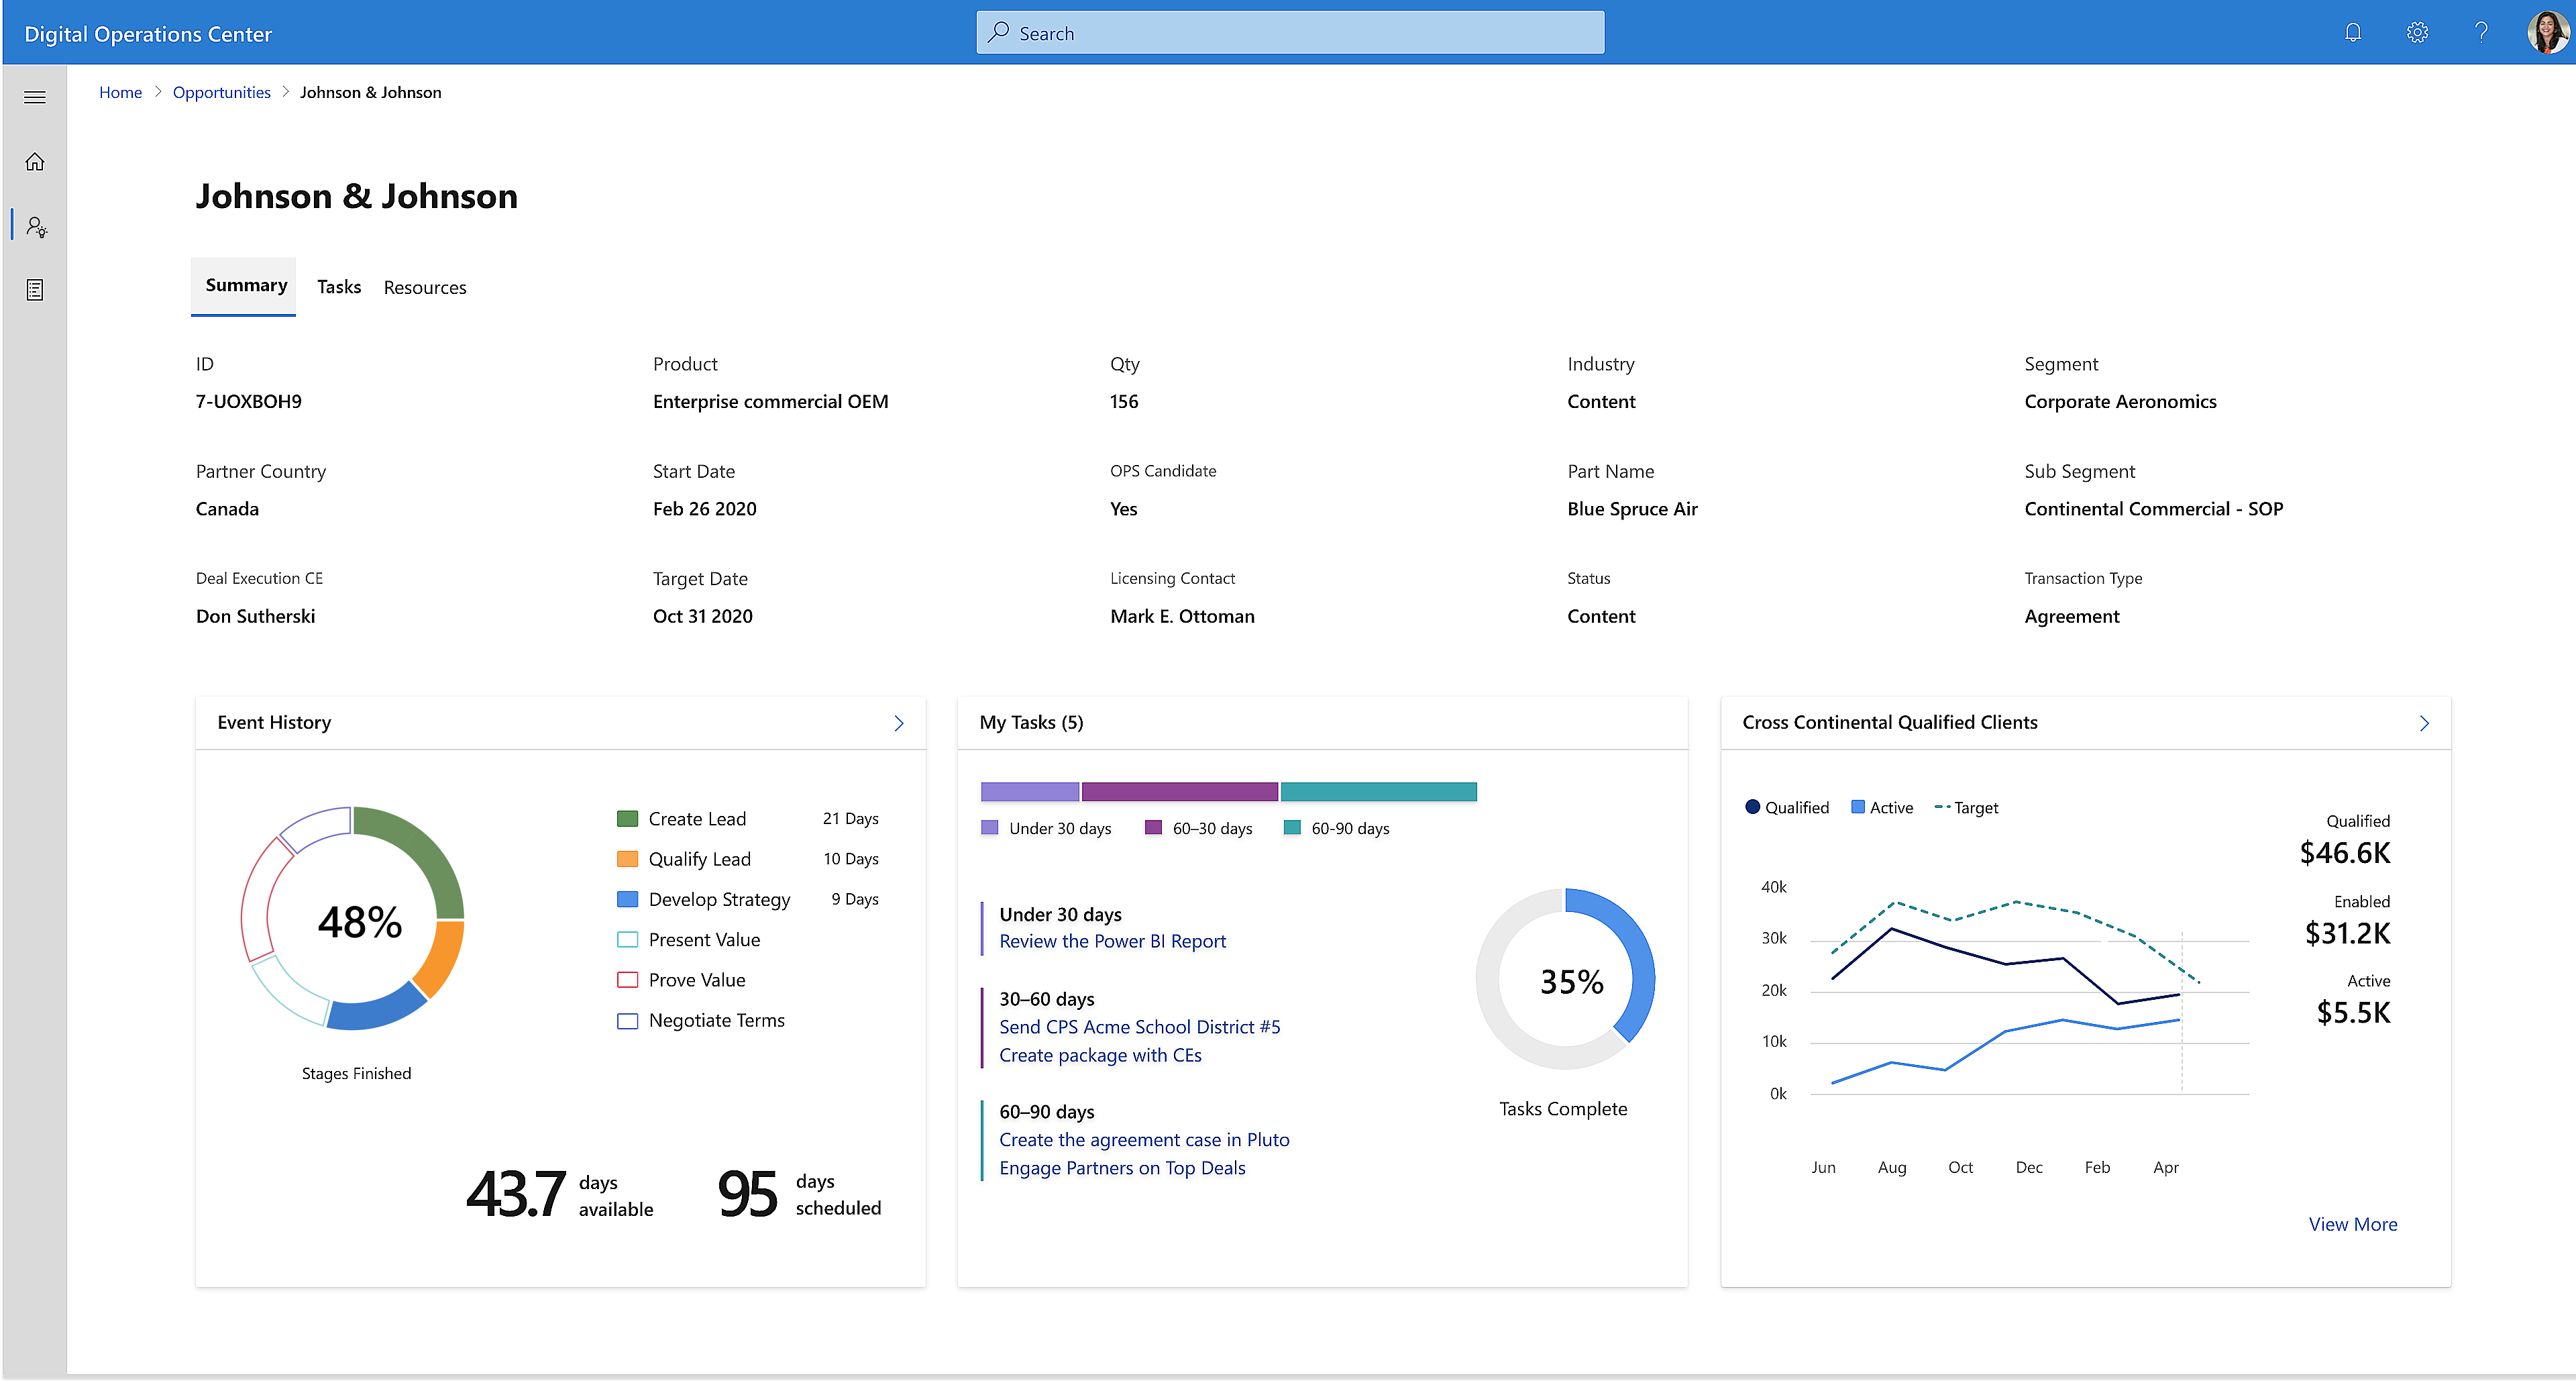Click 60–30 days legend marker
This screenshot has width=2576, height=1381.
1153,828
